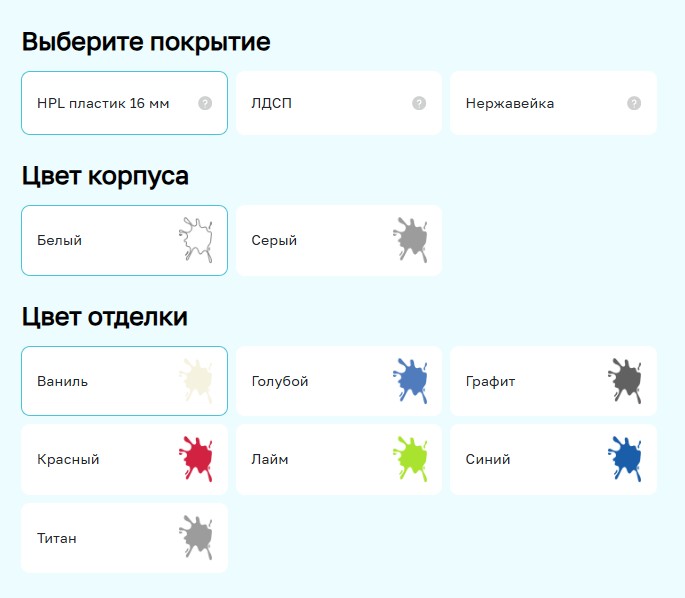This screenshot has width=685, height=598.
Task: Click gray splash icon in Серый body option
Action: coord(410,240)
